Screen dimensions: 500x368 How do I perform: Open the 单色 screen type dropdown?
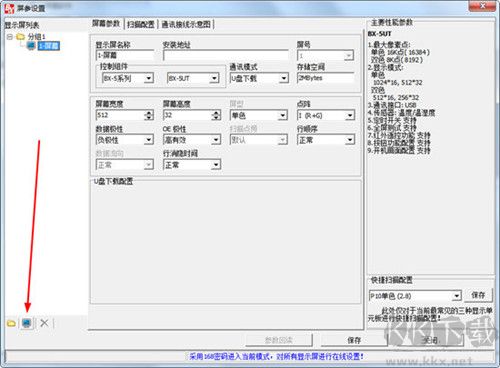point(283,115)
